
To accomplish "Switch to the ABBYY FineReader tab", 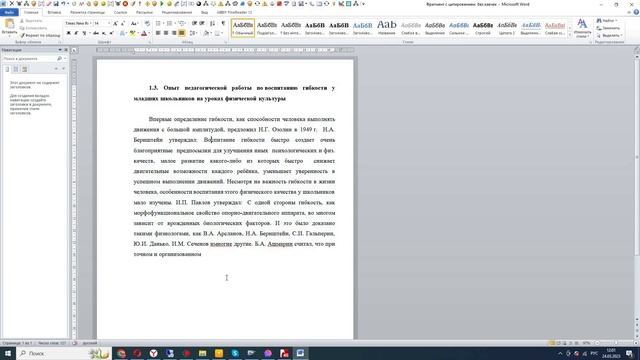I will pyautogui.click(x=234, y=13).
